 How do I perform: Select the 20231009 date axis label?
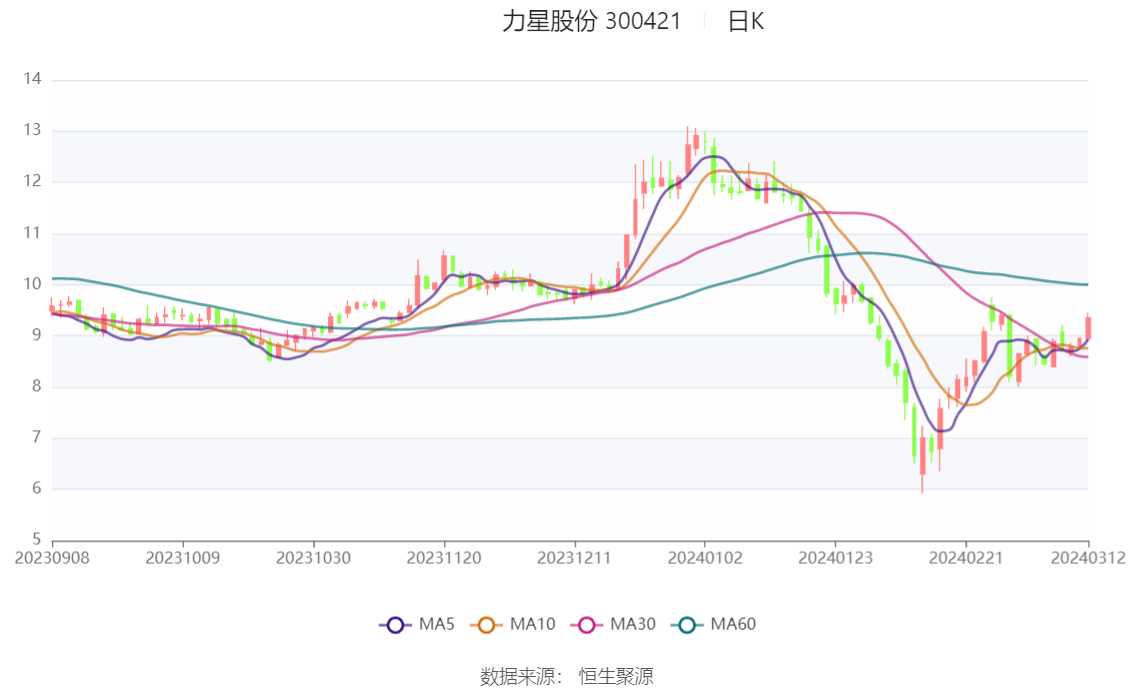pyautogui.click(x=183, y=558)
